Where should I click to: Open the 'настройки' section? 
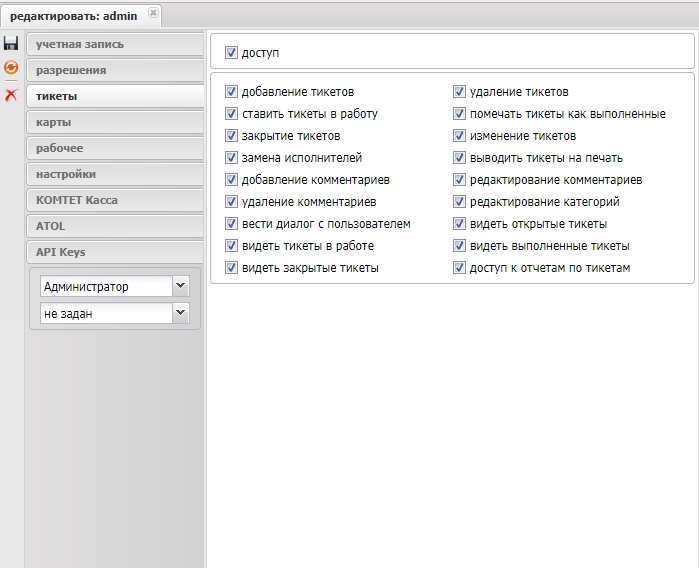(115, 174)
